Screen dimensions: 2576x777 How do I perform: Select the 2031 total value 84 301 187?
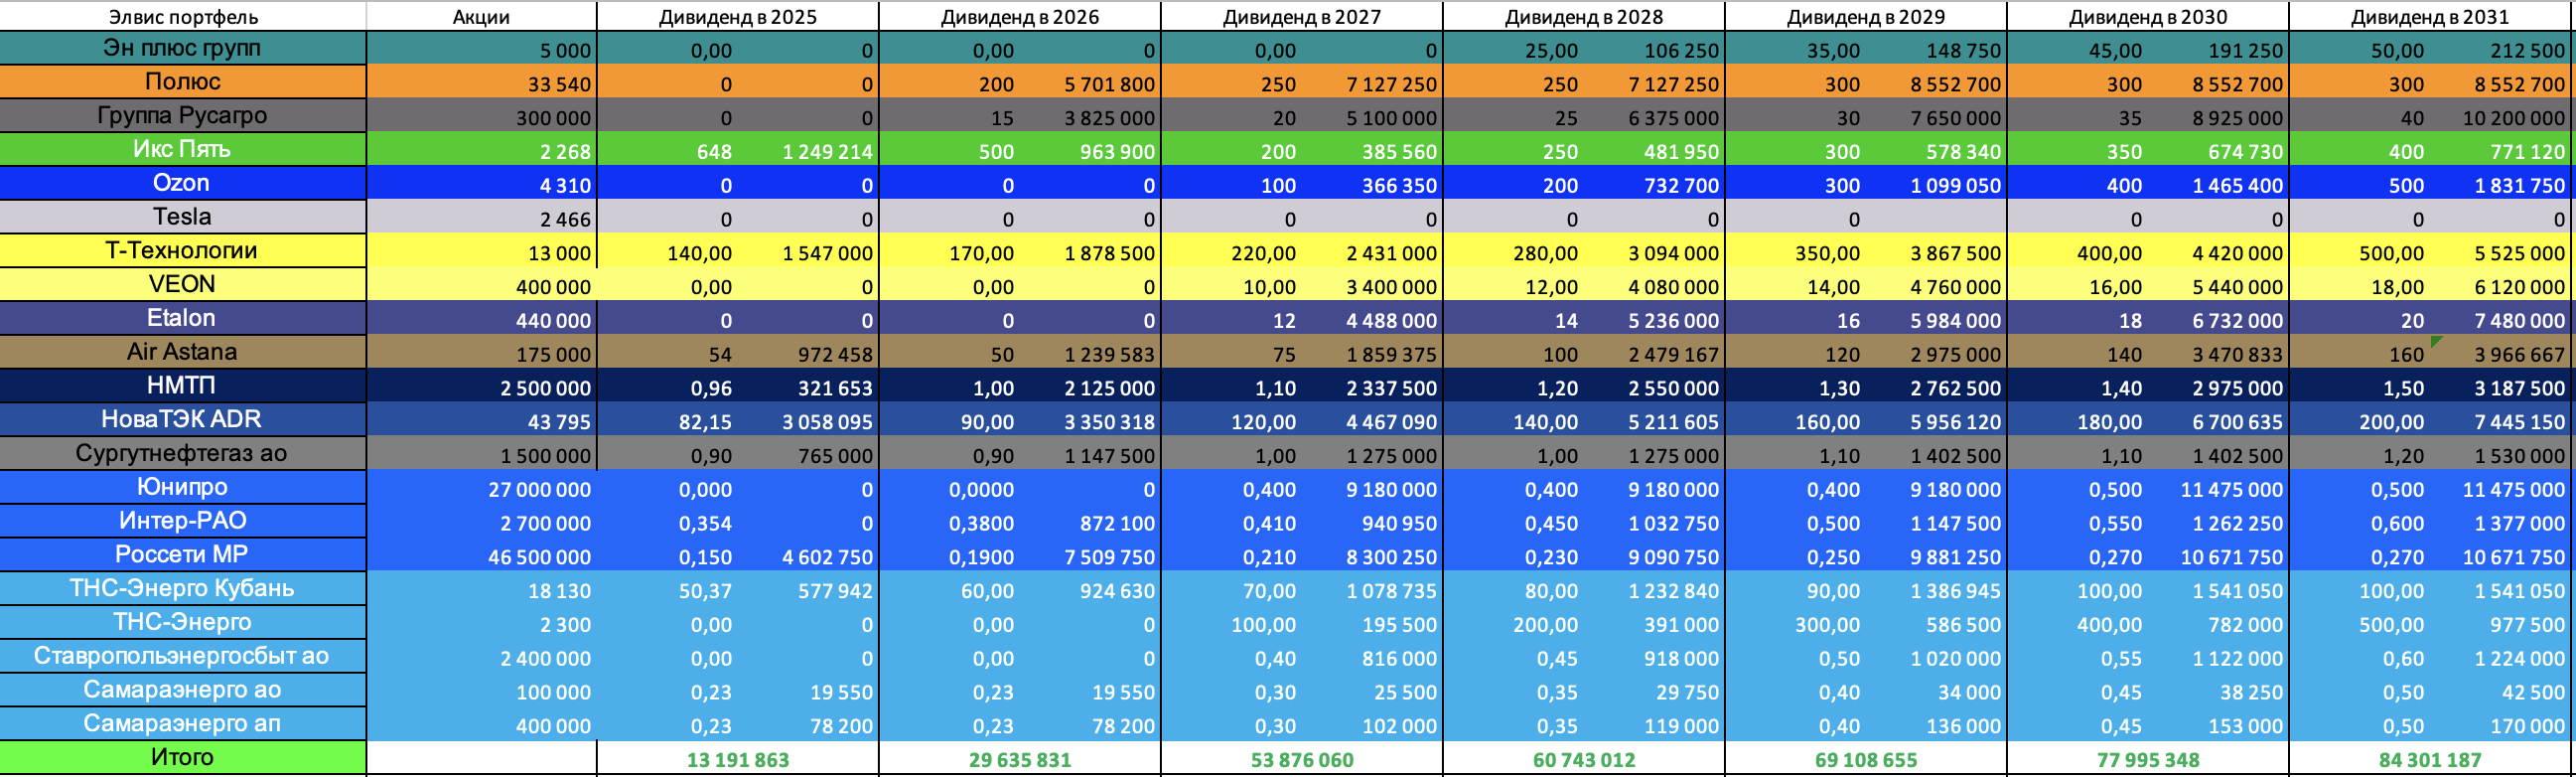click(x=2429, y=760)
